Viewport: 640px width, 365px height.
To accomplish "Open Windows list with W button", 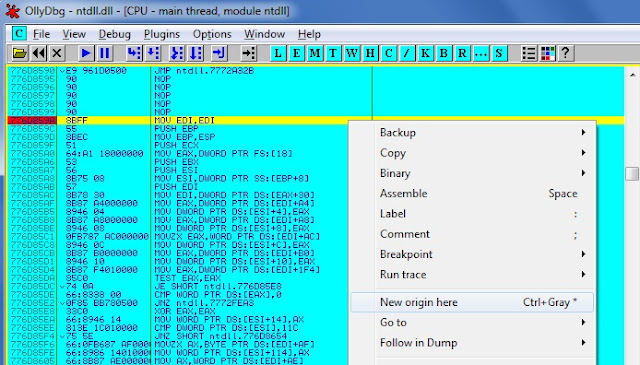I will tap(351, 53).
